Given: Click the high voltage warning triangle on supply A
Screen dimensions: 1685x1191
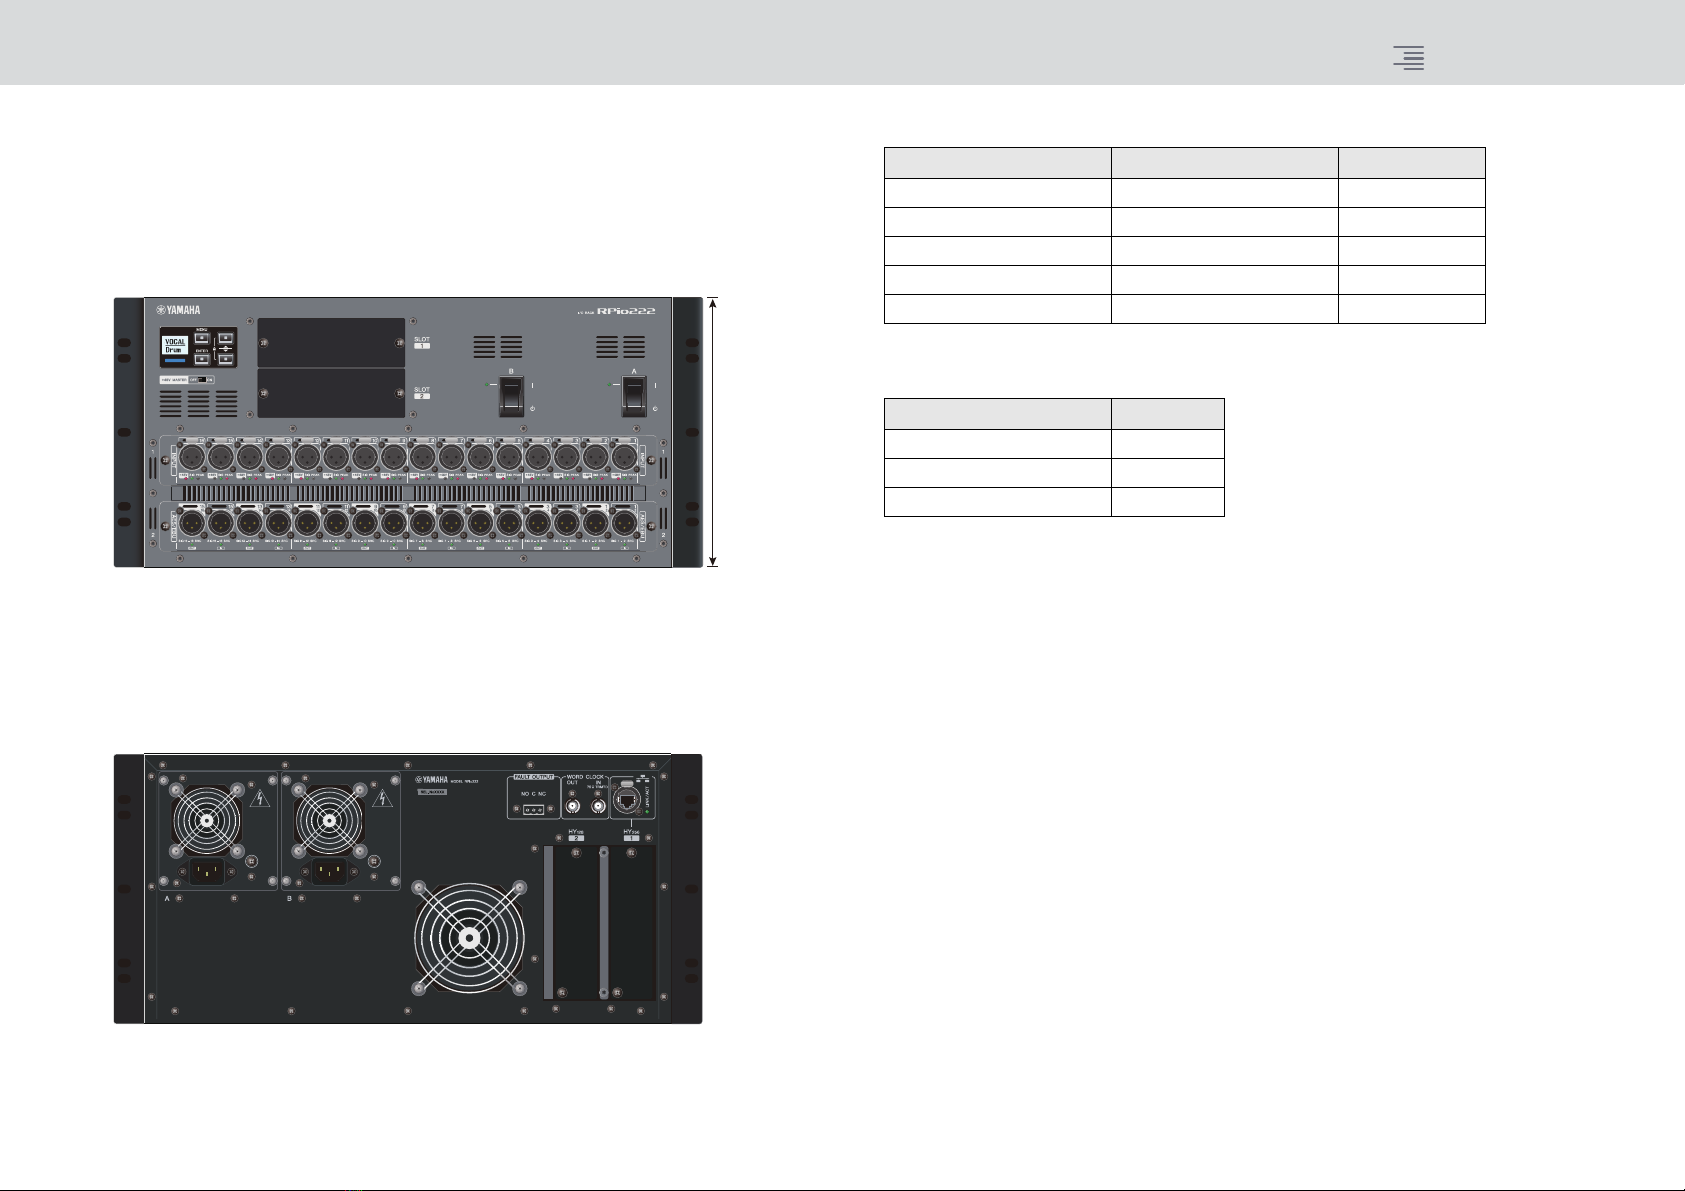Looking at the screenshot, I should pyautogui.click(x=260, y=799).
